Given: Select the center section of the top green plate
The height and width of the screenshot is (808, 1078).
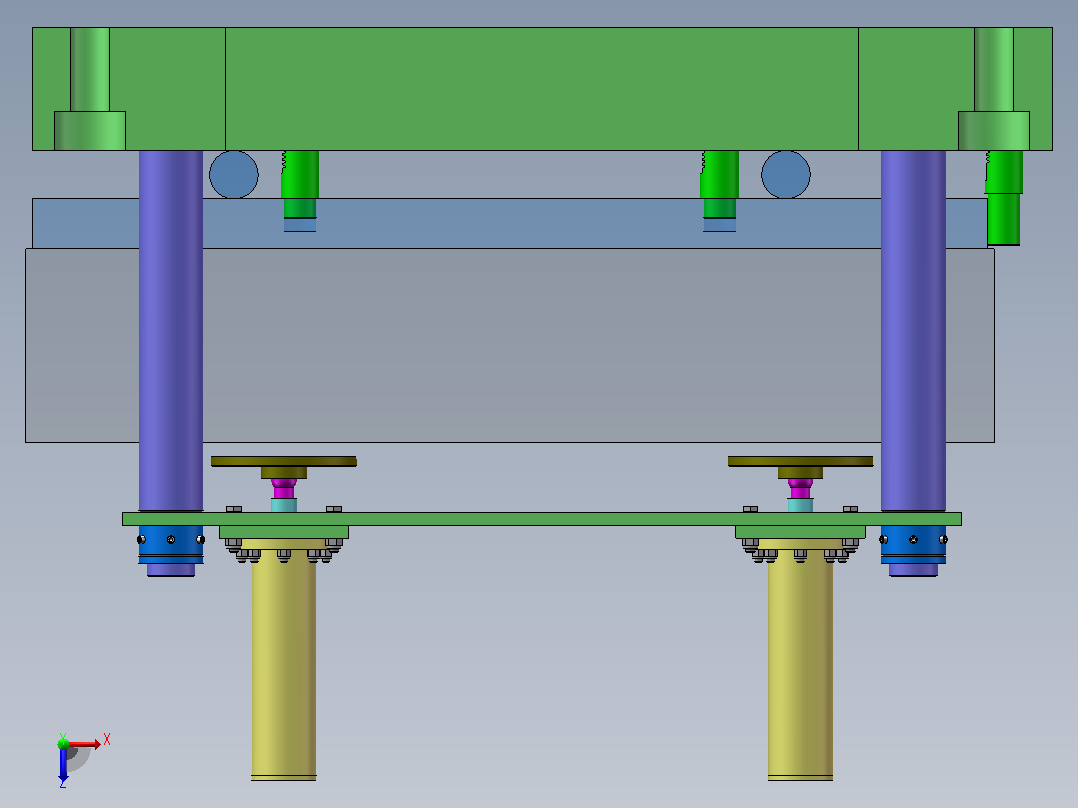Looking at the screenshot, I should [x=542, y=89].
